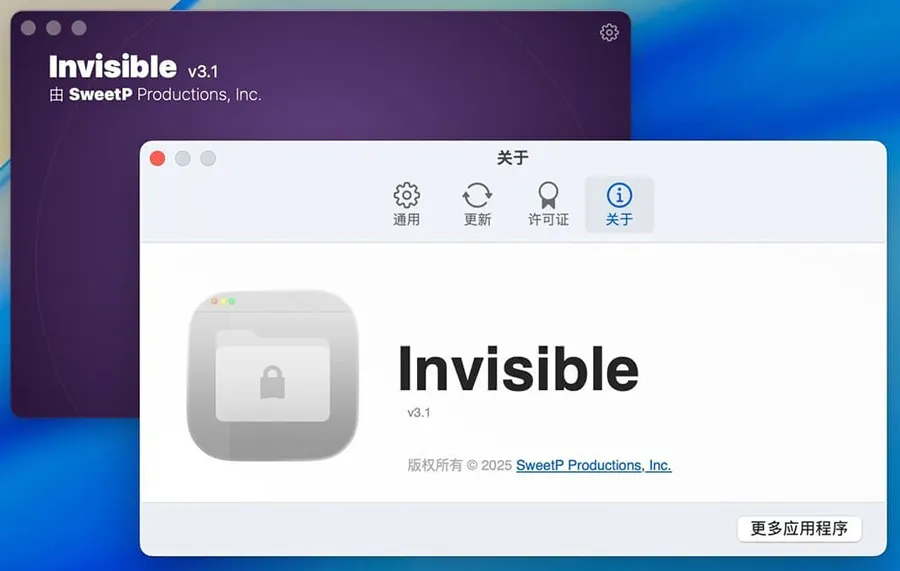Click the white Invisible title in purple window
Image resolution: width=900 pixels, height=571 pixels.
(x=113, y=67)
